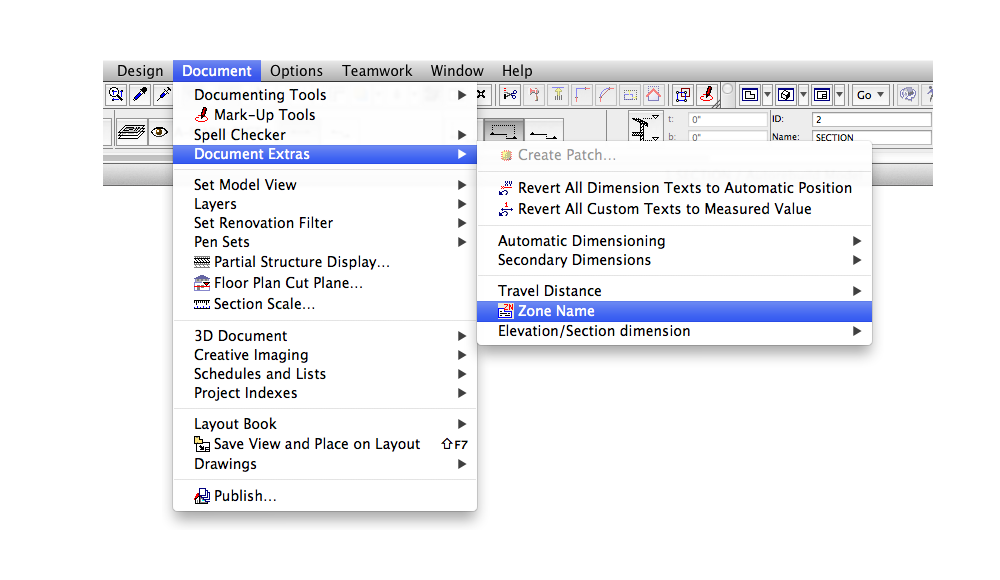Click the red stamp mark-up toolbar icon
This screenshot has width=1000, height=580.
click(x=707, y=95)
